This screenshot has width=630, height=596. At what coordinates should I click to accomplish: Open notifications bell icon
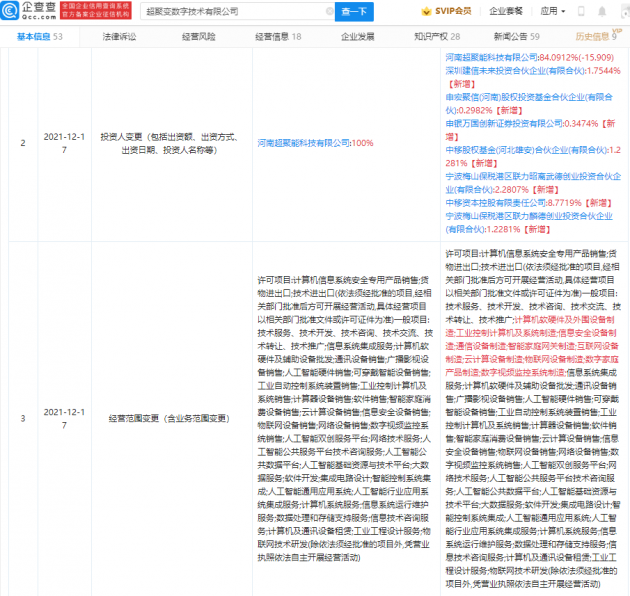(x=602, y=11)
